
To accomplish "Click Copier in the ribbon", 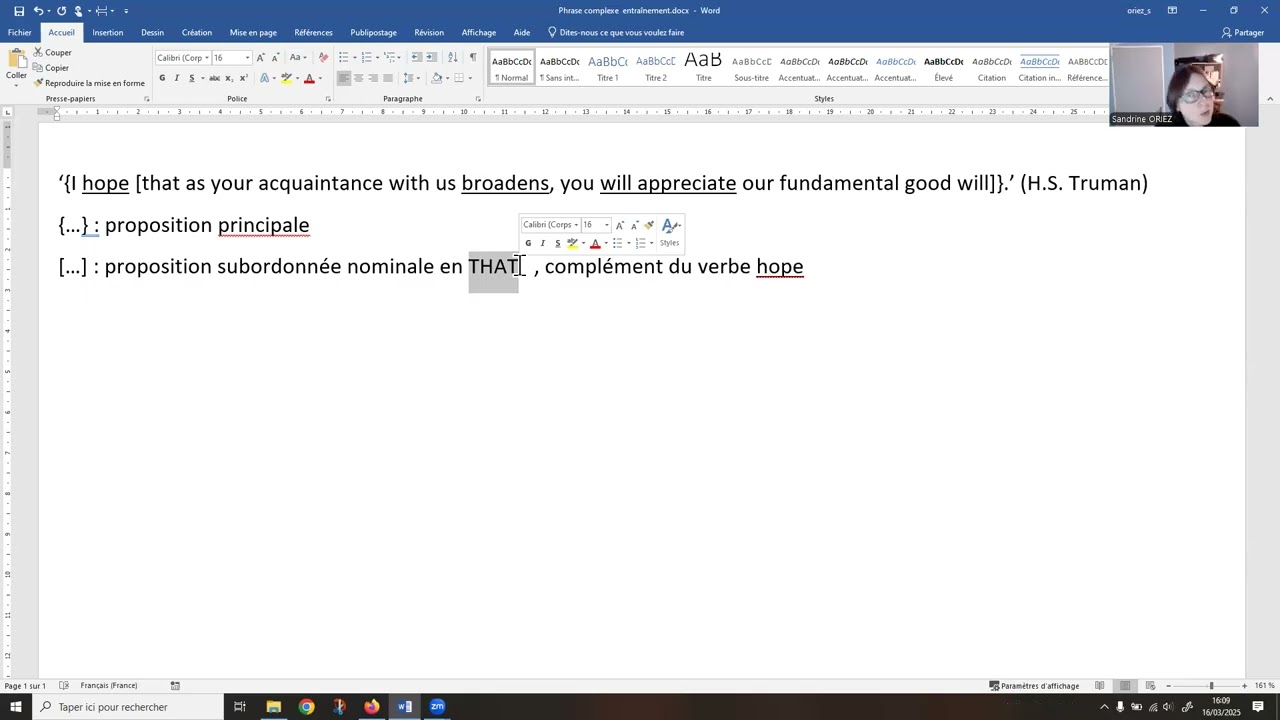I will click(51, 68).
